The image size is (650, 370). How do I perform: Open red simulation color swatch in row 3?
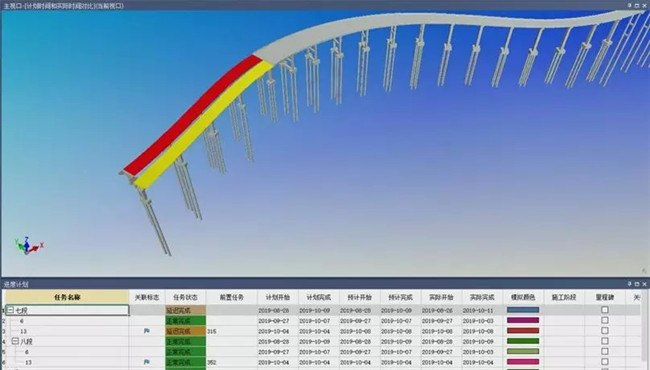click(523, 331)
